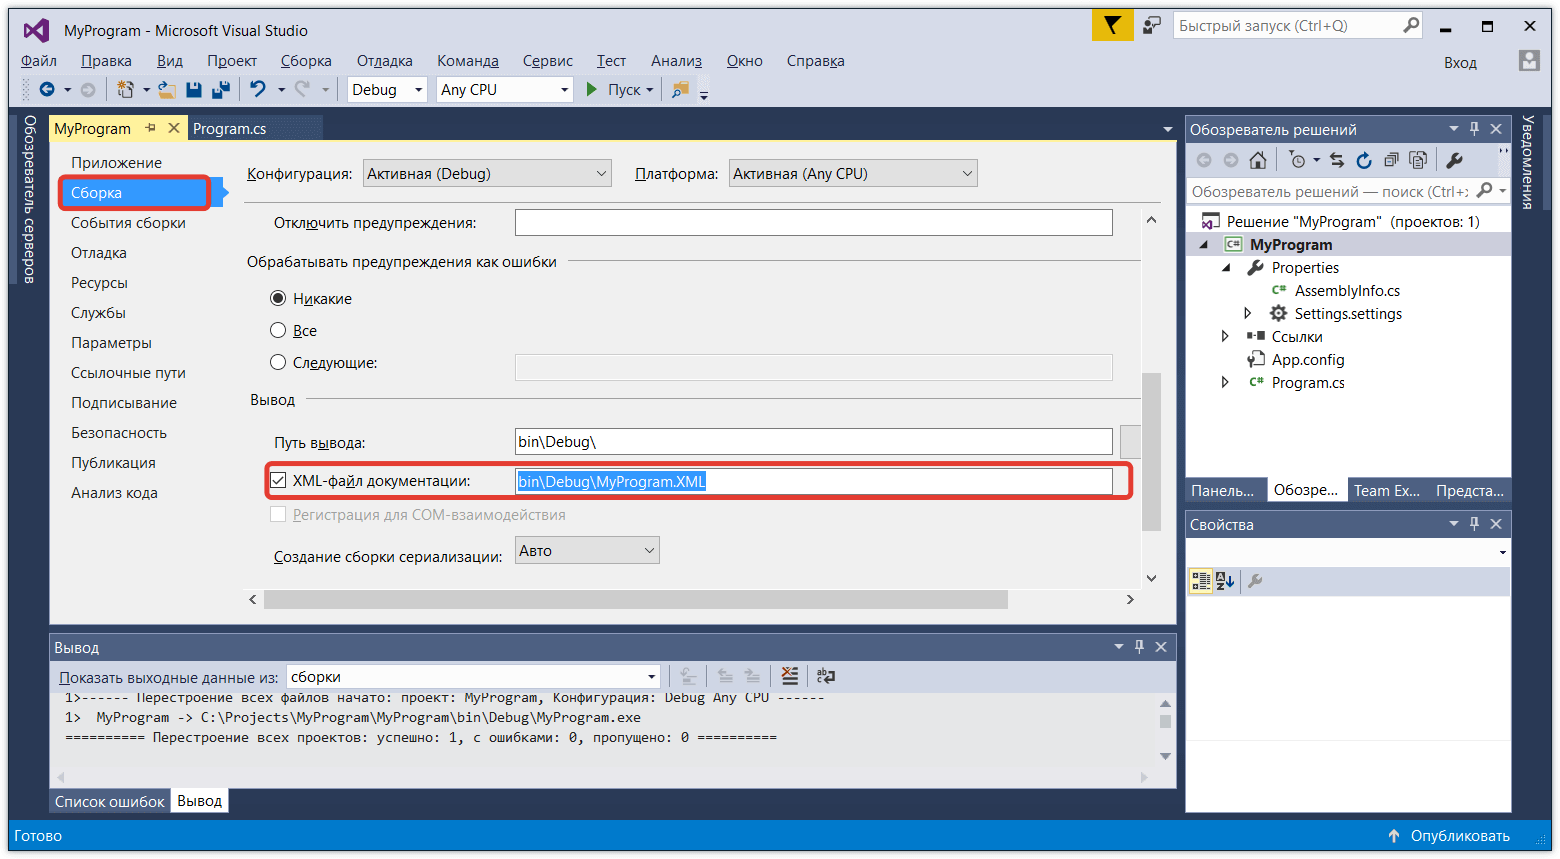Open the Отладка menu in the menu bar

[x=385, y=61]
